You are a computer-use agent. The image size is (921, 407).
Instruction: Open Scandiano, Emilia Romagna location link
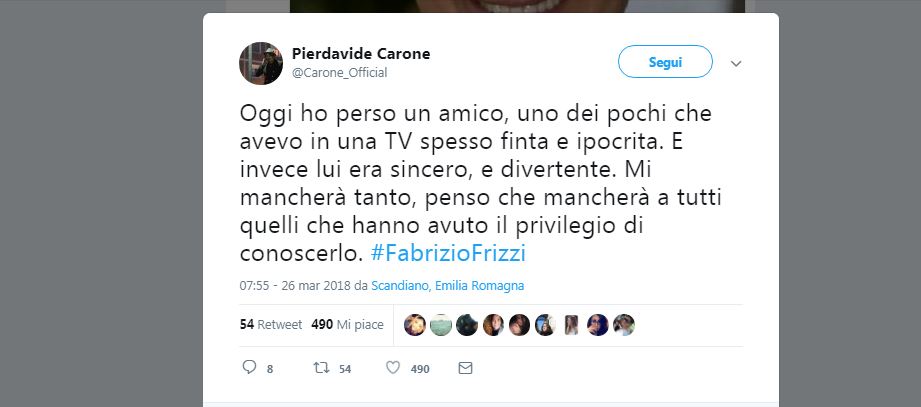448,285
